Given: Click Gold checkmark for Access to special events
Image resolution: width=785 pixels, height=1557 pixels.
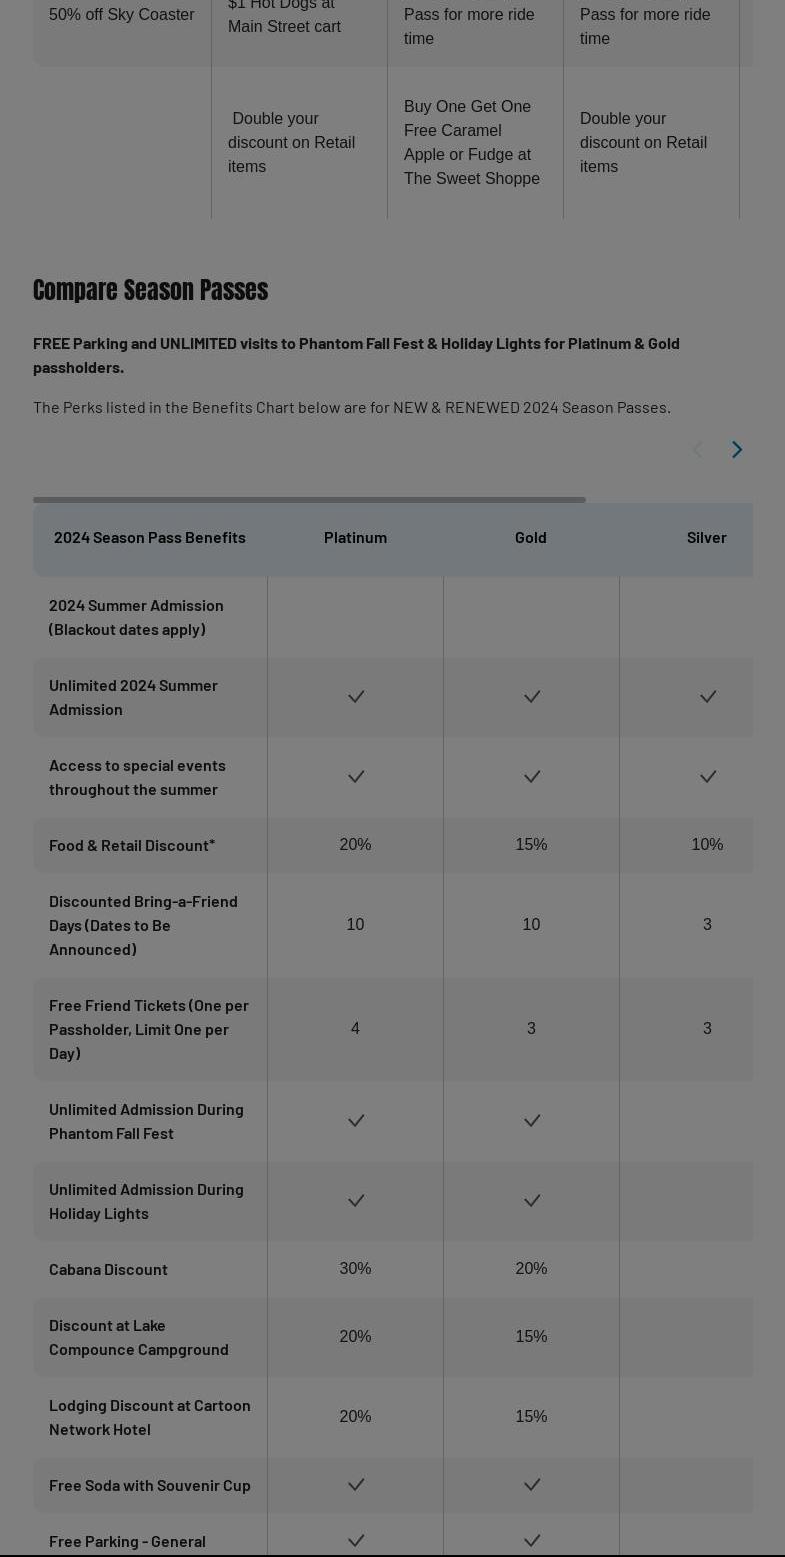Looking at the screenshot, I should 531,777.
